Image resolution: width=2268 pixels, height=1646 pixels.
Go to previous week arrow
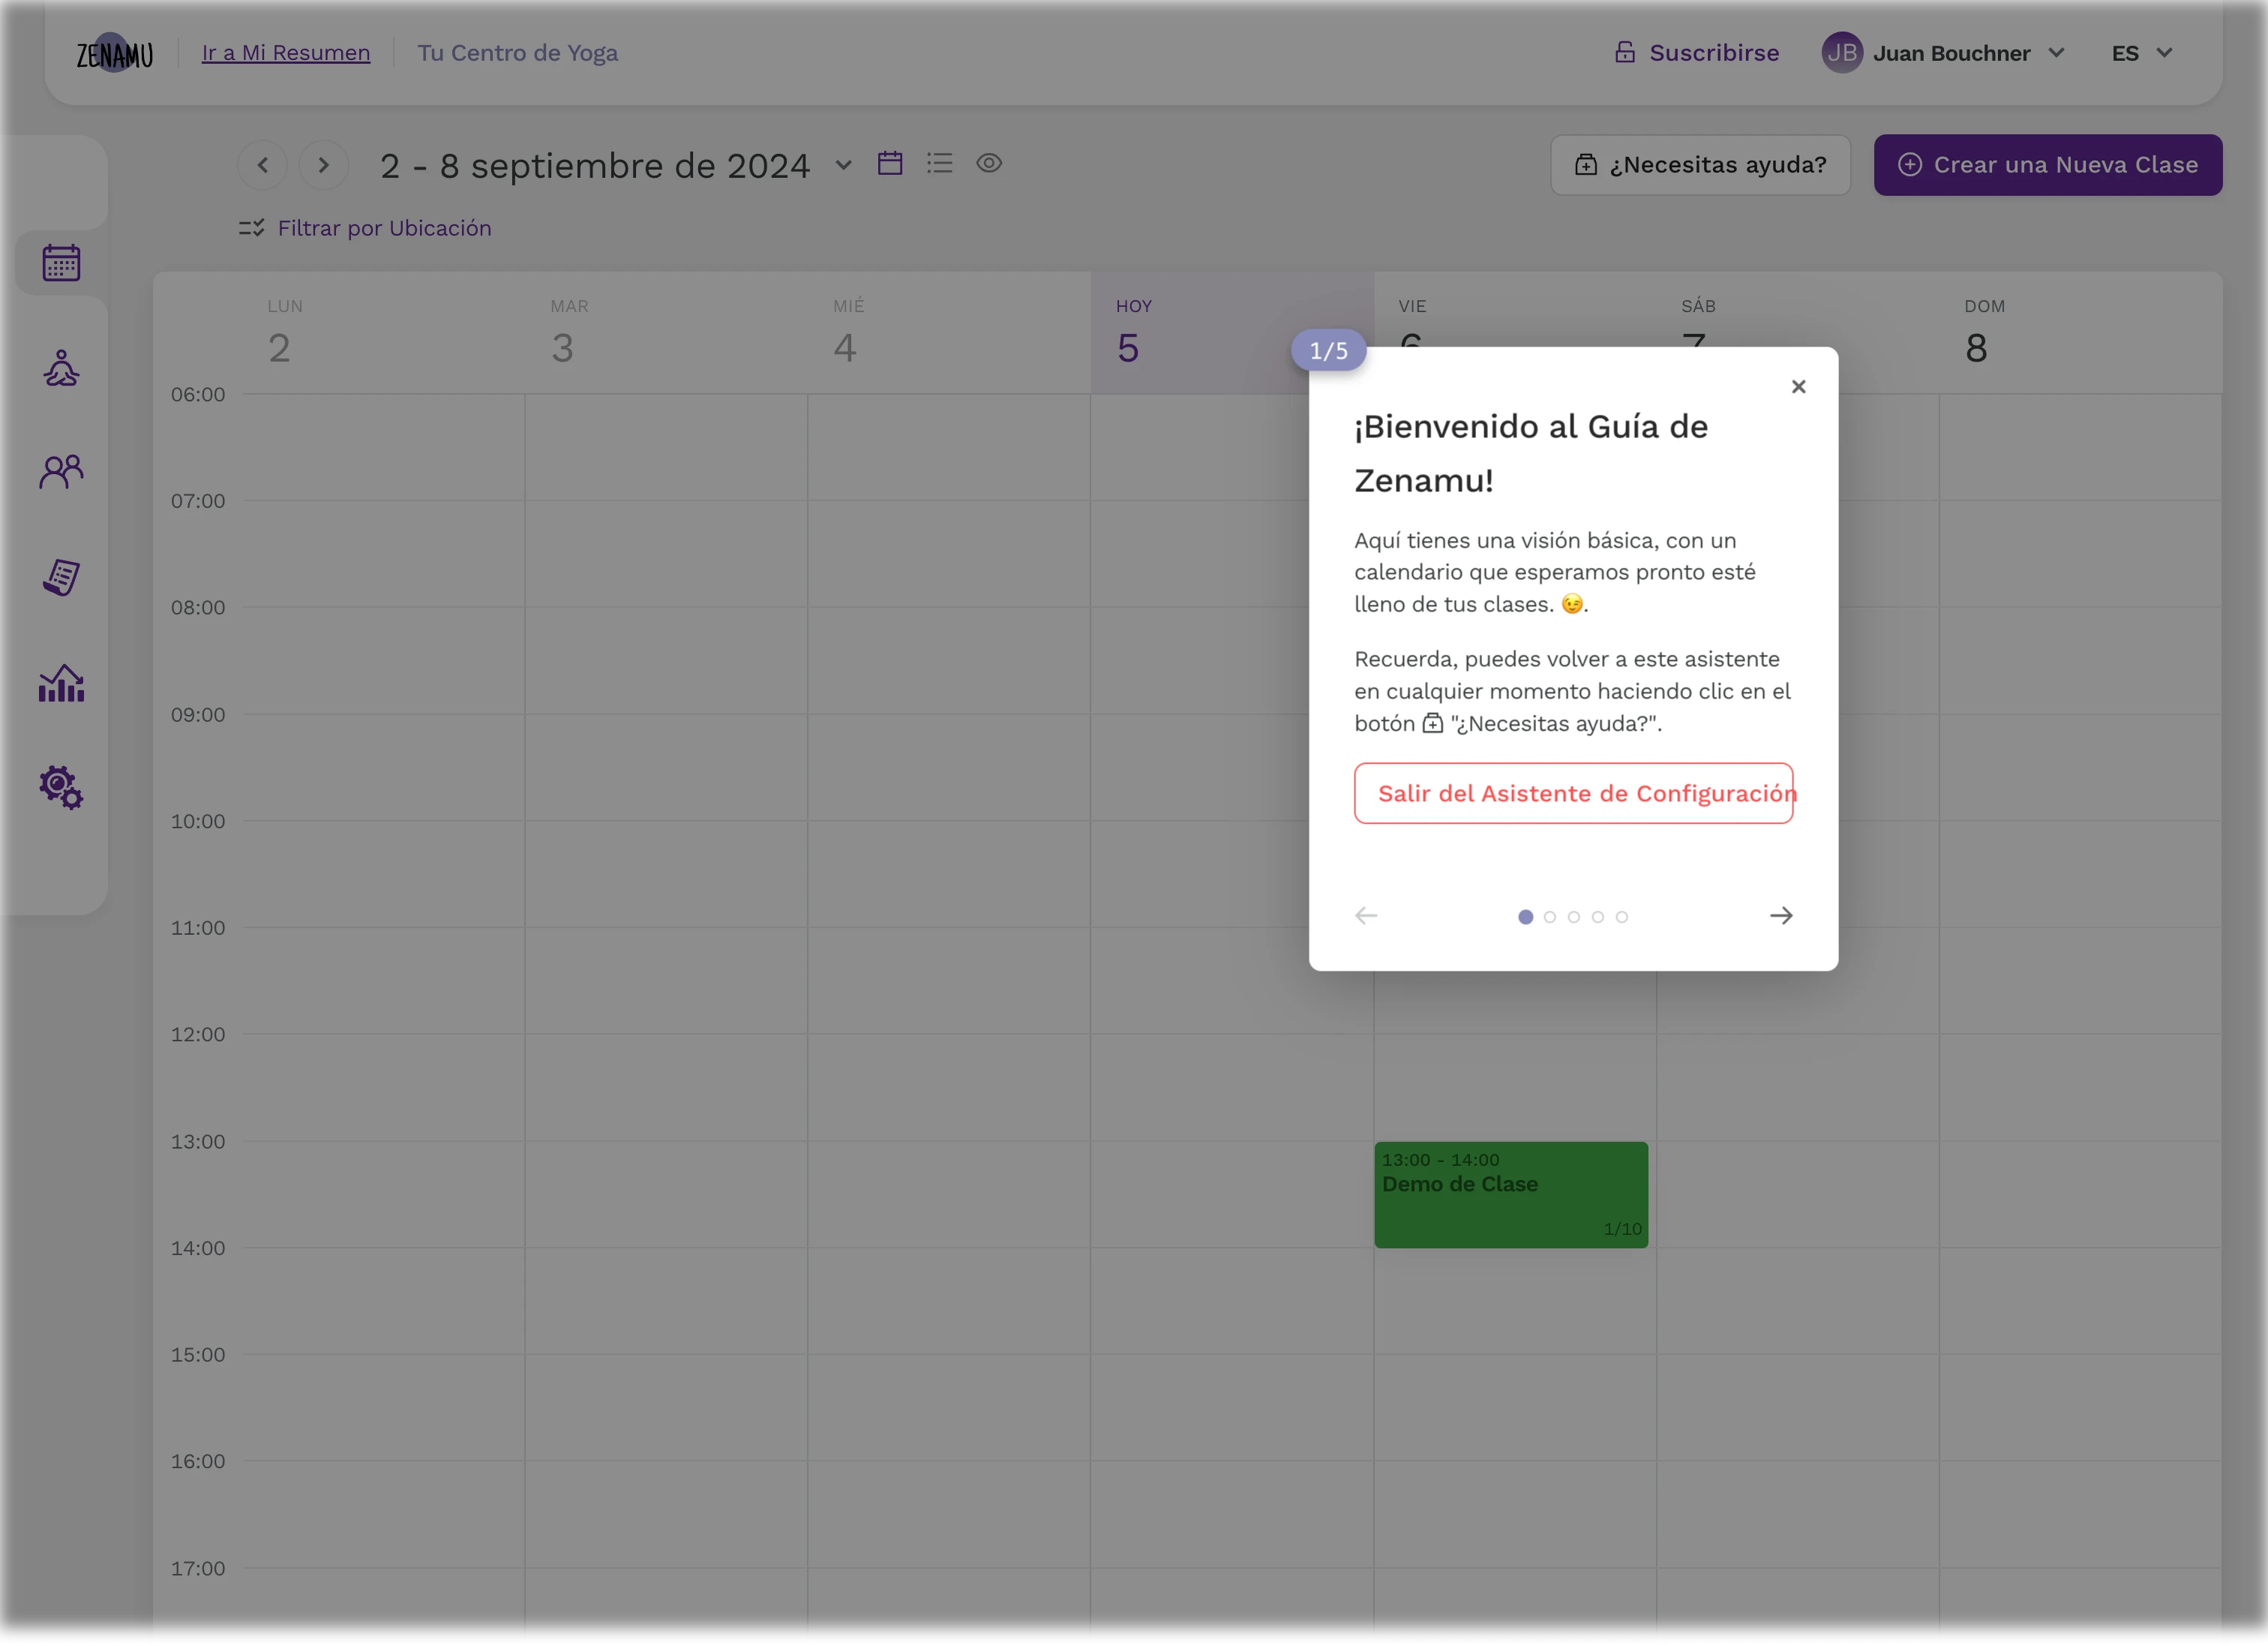point(263,165)
